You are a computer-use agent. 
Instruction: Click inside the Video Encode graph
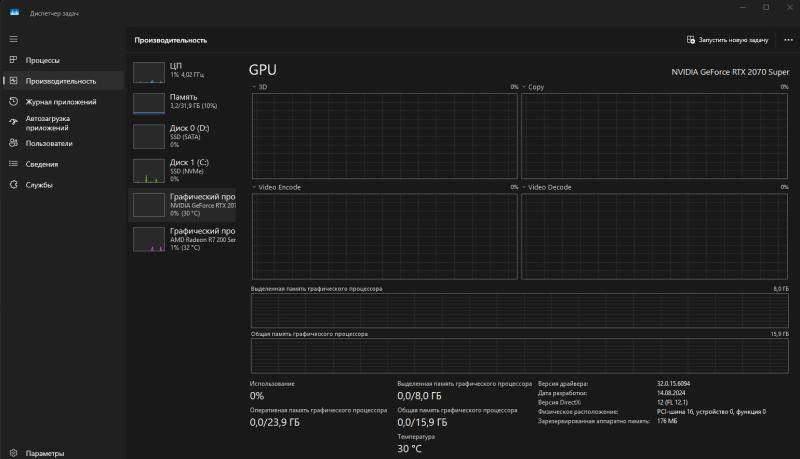click(385, 236)
